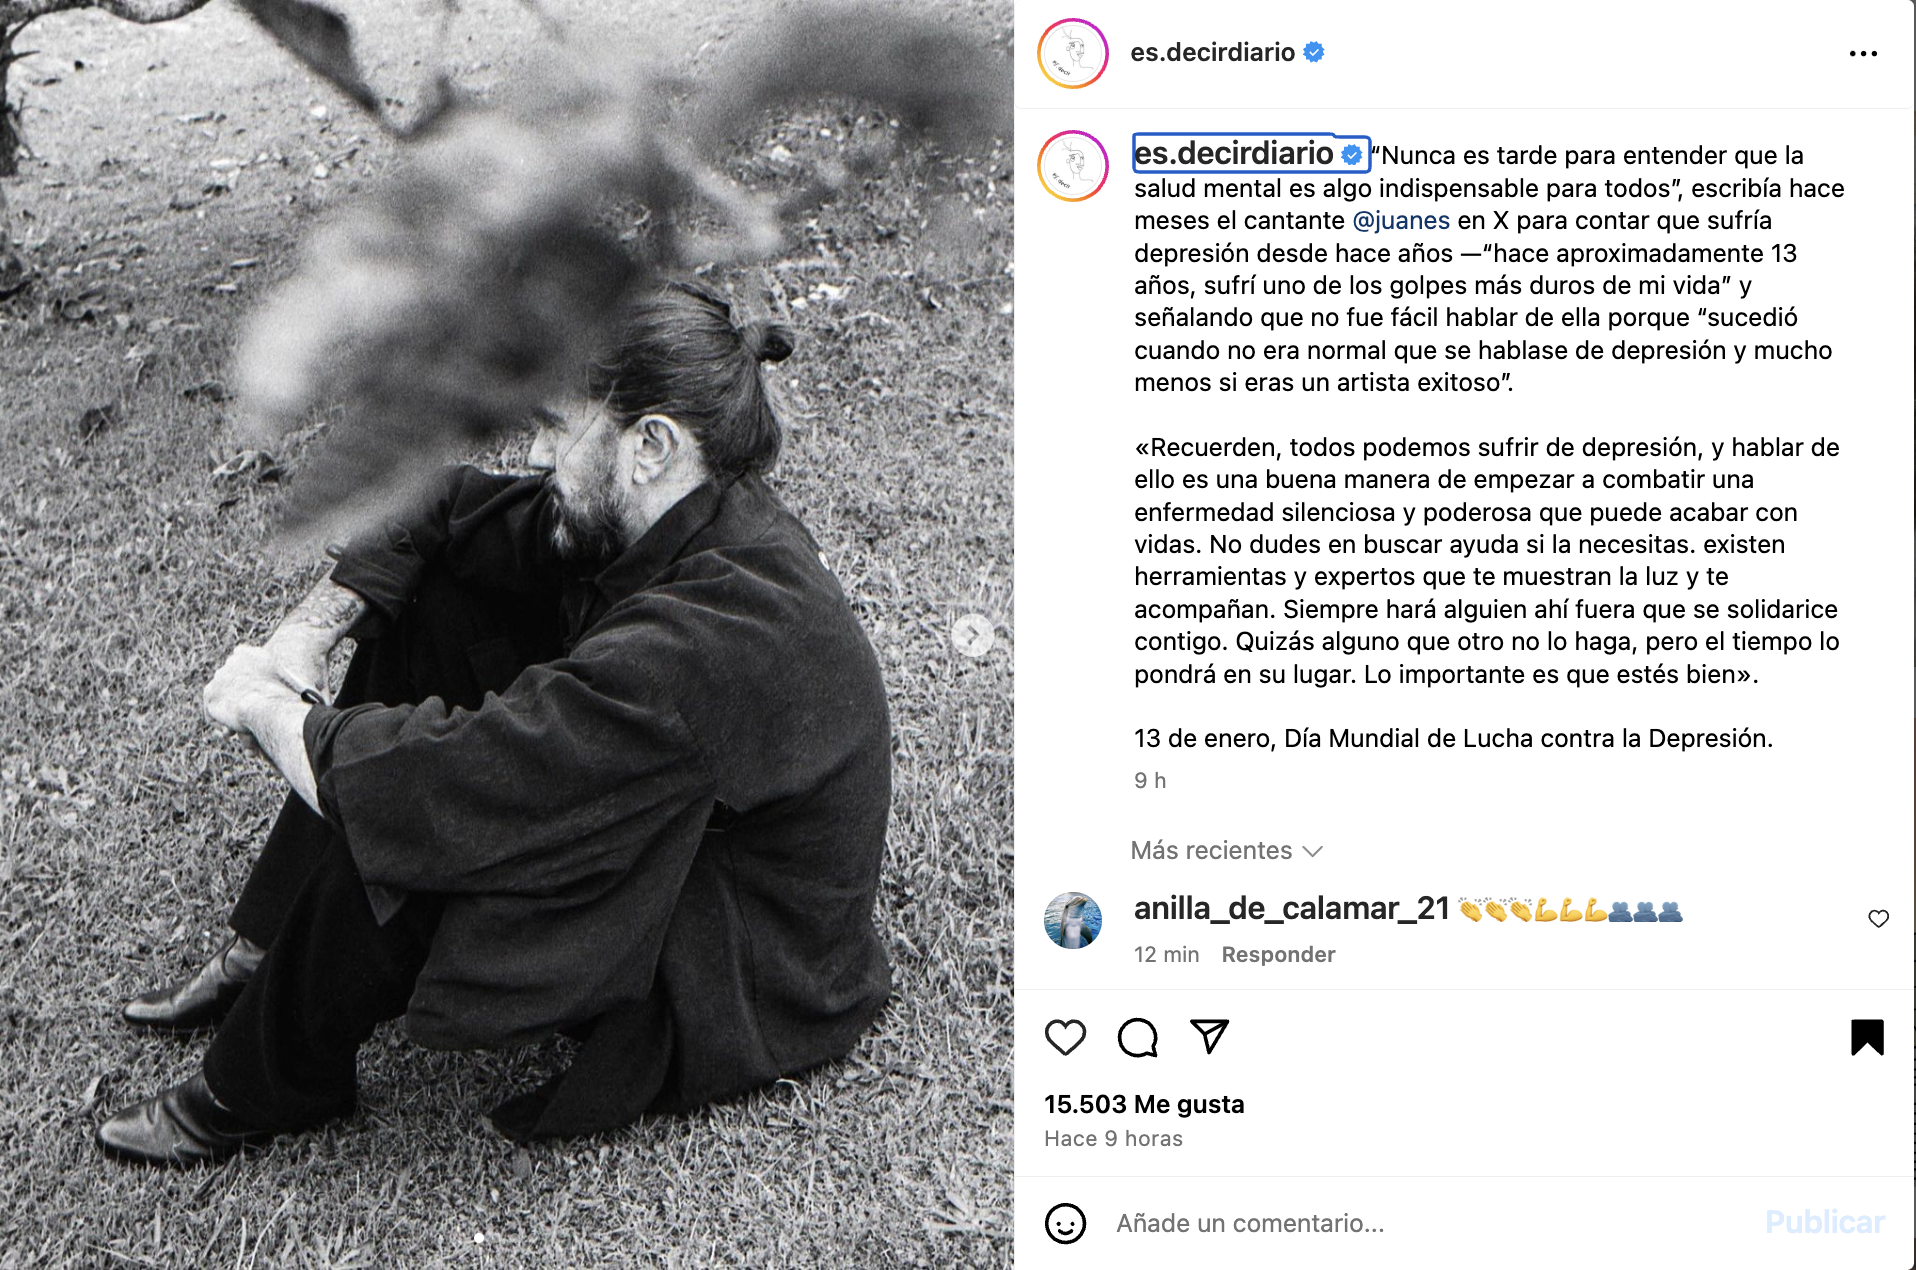
Task: Like the post with the heart icon
Action: [1065, 1037]
